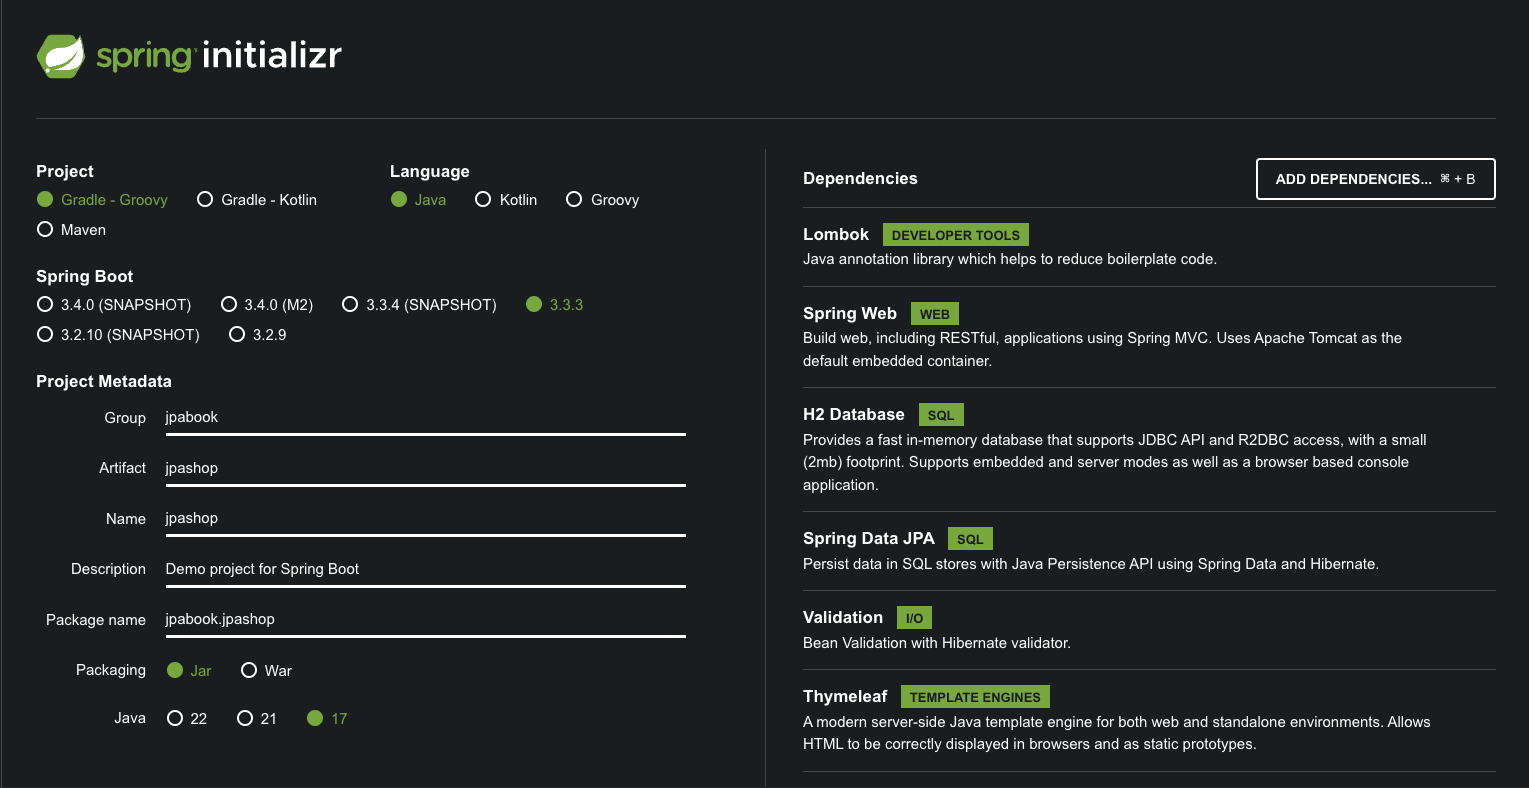This screenshot has height=788, width=1529.
Task: Click the Spring leaf logo icon
Action: click(x=61, y=56)
